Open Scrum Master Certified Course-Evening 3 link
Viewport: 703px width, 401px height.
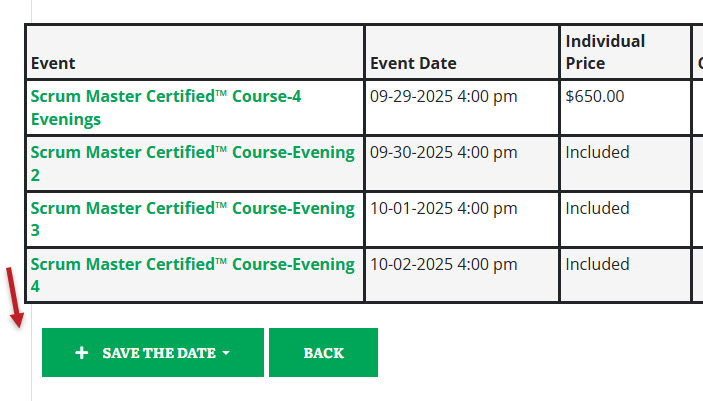pyautogui.click(x=192, y=219)
